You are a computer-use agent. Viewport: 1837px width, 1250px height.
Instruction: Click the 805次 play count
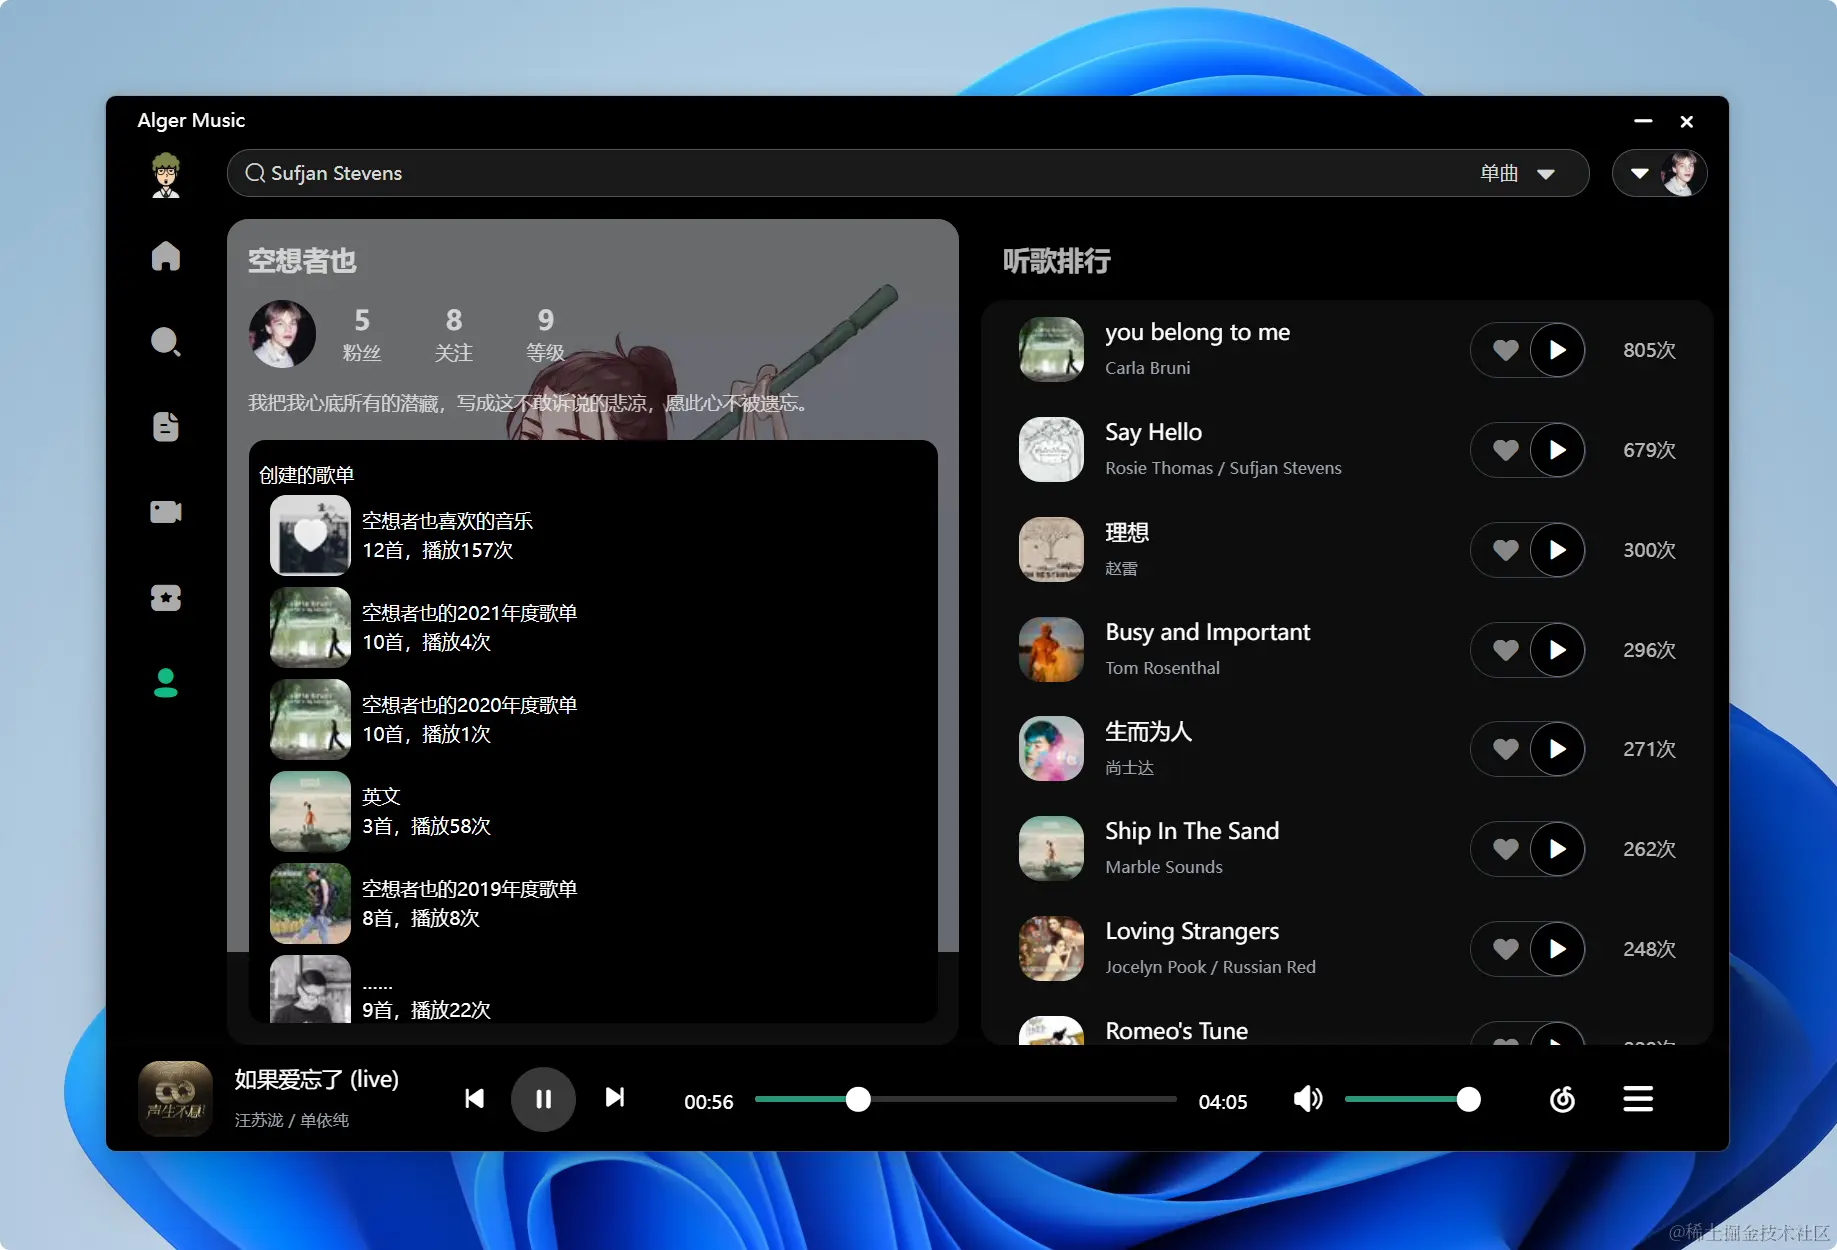pos(1649,350)
